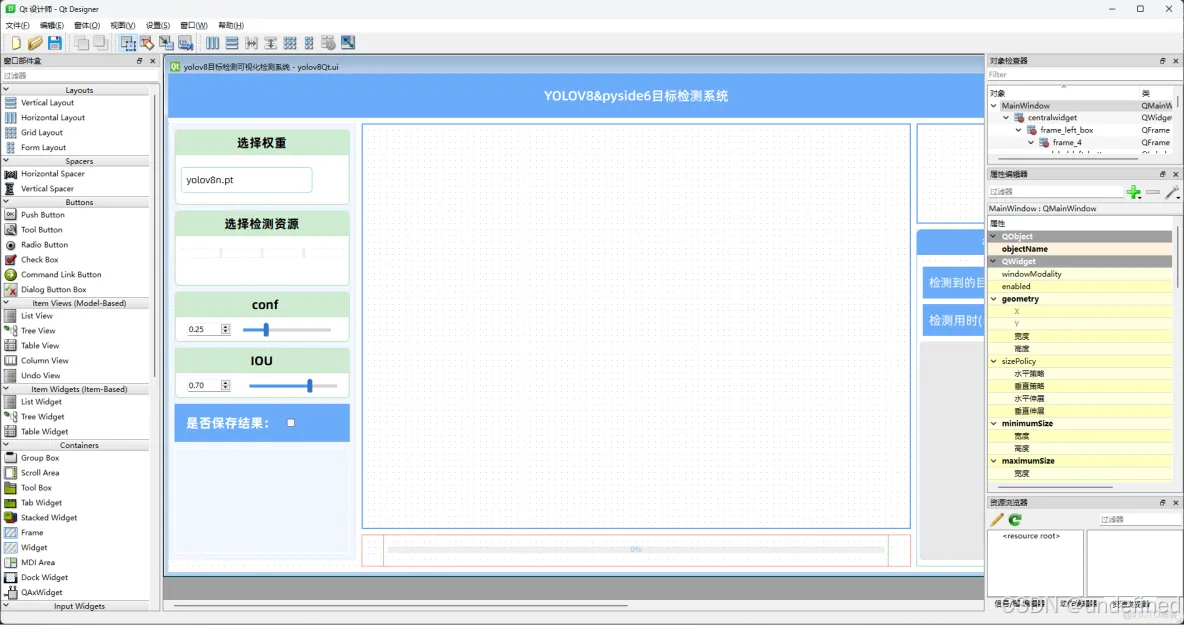This screenshot has height=625, width=1184.
Task: Open the 设置(S) menu
Action: (158, 25)
